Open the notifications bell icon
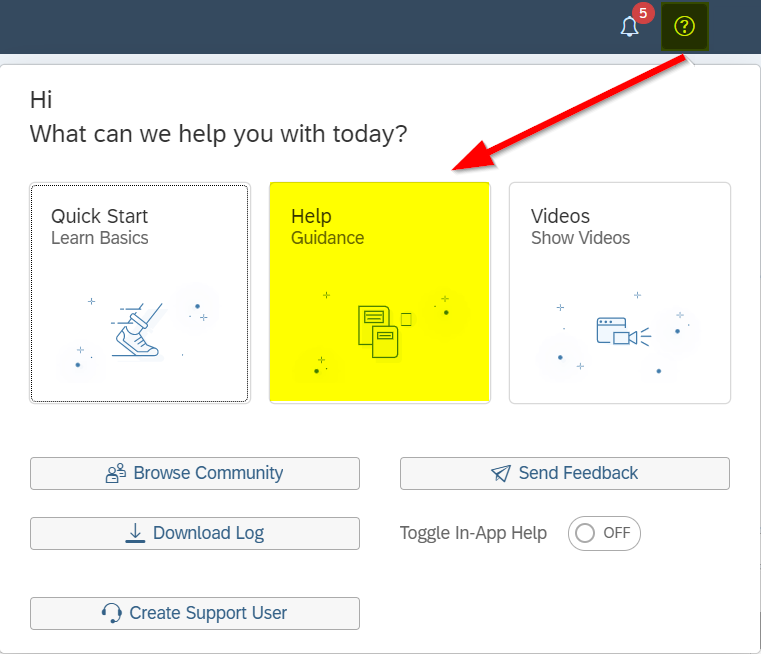The image size is (761, 654). pyautogui.click(x=629, y=27)
